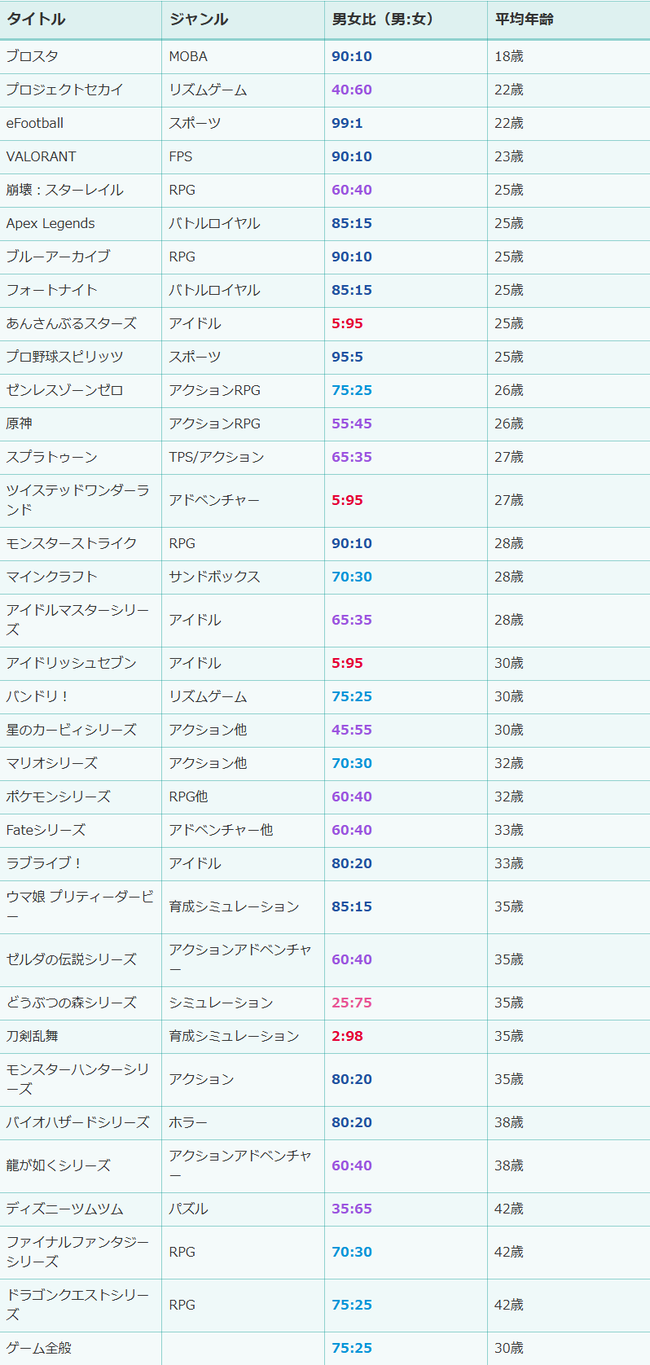Click the ツイステッドワンダーランド title cell
Screen dimensions: 650x1365
[x=81, y=500]
